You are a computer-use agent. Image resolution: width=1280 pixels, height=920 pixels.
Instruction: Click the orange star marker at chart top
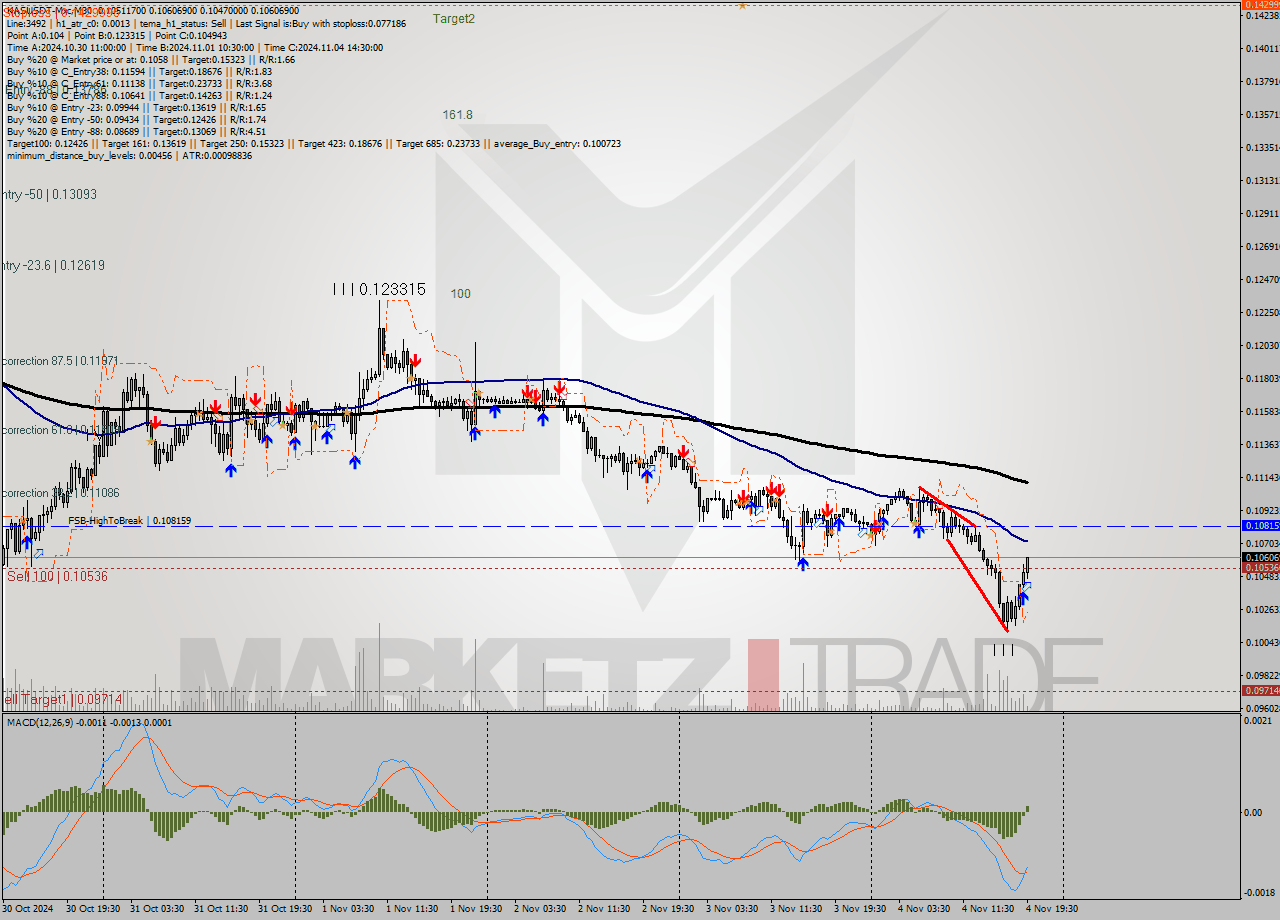coord(742,5)
